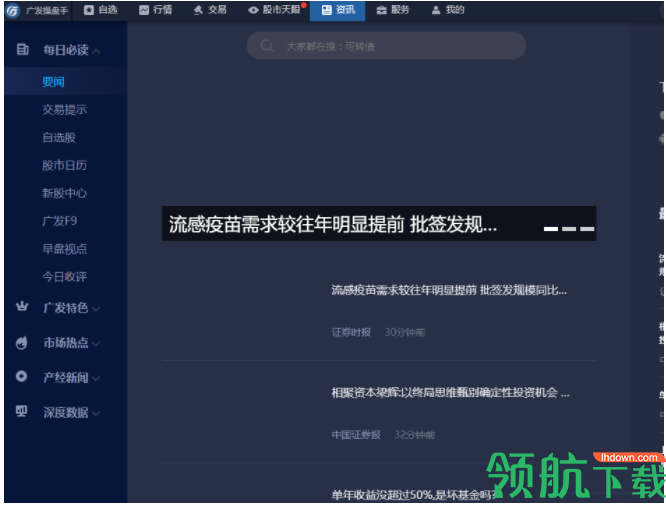
Task: Click the news icon beside 资讯
Action: (326, 10)
